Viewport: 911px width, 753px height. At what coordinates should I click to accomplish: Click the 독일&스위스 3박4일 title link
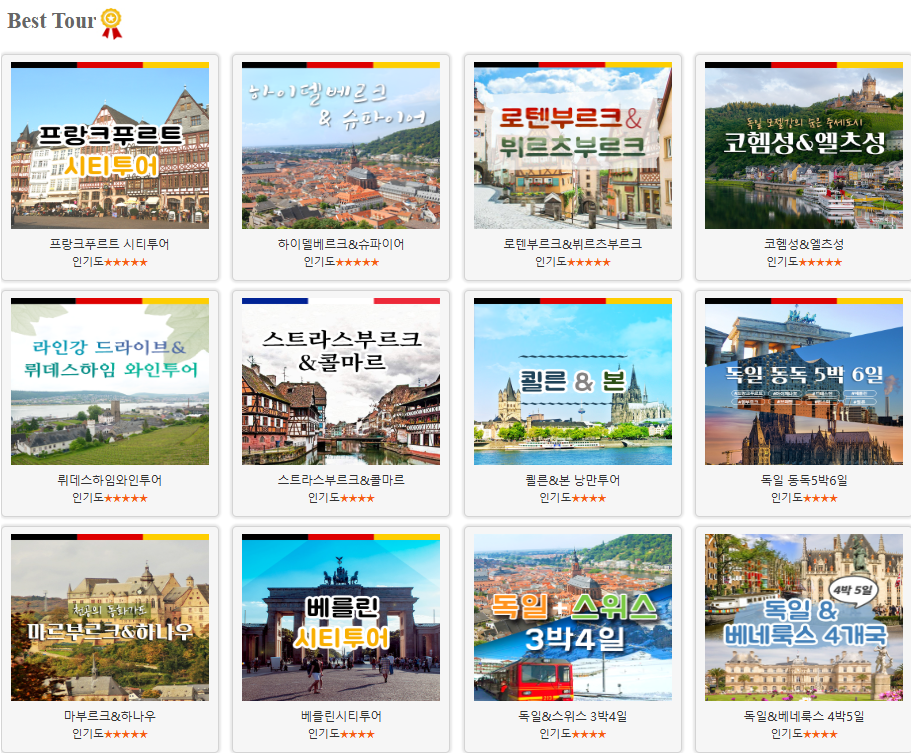[x=573, y=716]
